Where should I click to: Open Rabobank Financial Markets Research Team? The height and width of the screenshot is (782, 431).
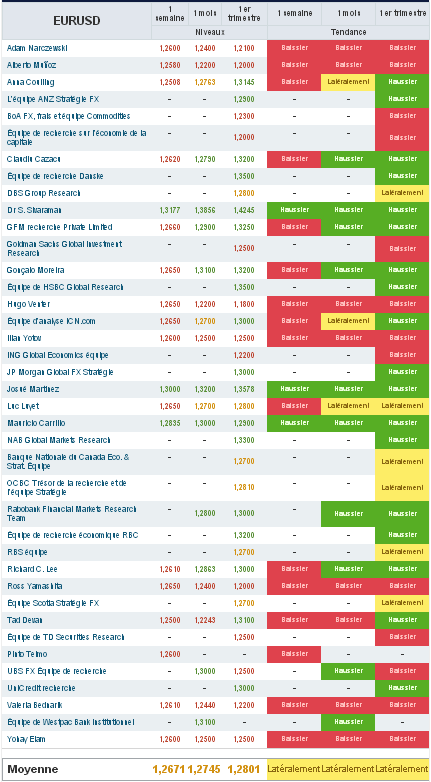71,513
